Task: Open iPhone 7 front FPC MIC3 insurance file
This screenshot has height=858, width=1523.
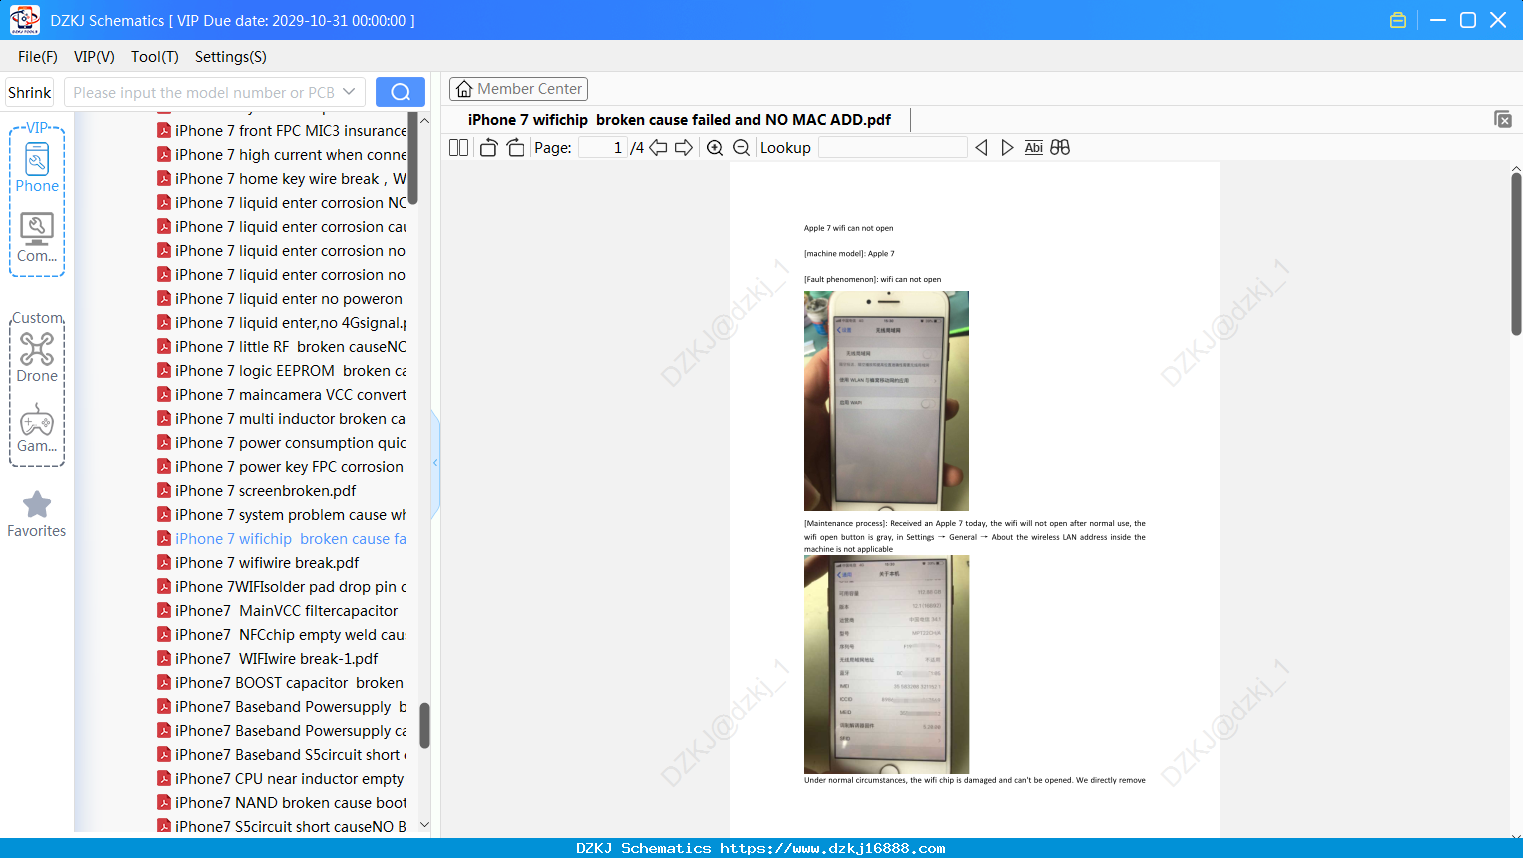Action: [x=282, y=131]
